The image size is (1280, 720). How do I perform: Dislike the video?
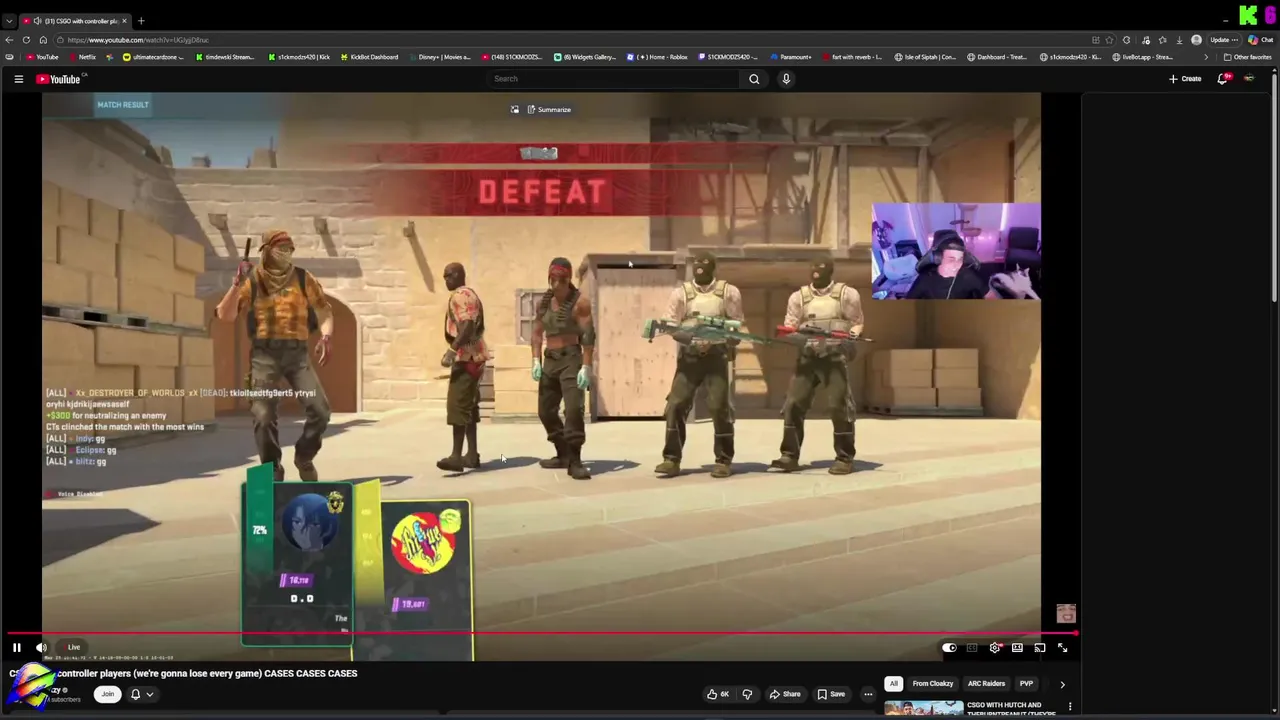click(746, 694)
